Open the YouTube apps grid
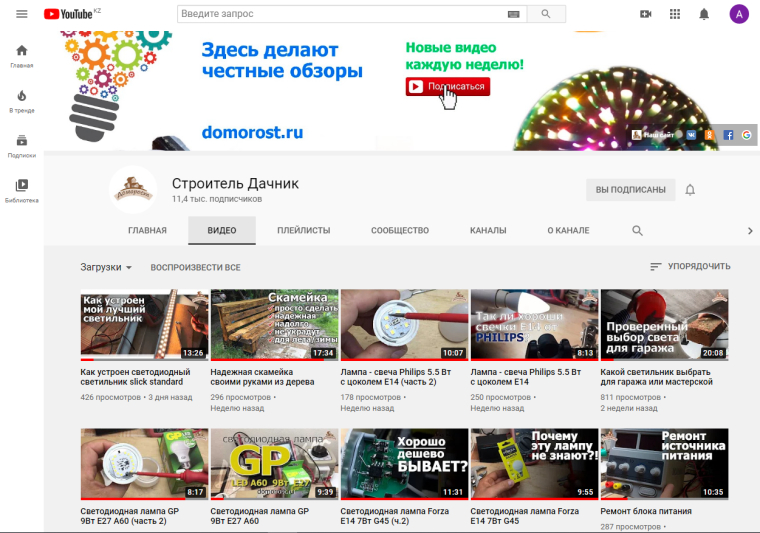Screen dimensions: 760x533 (x=675, y=14)
